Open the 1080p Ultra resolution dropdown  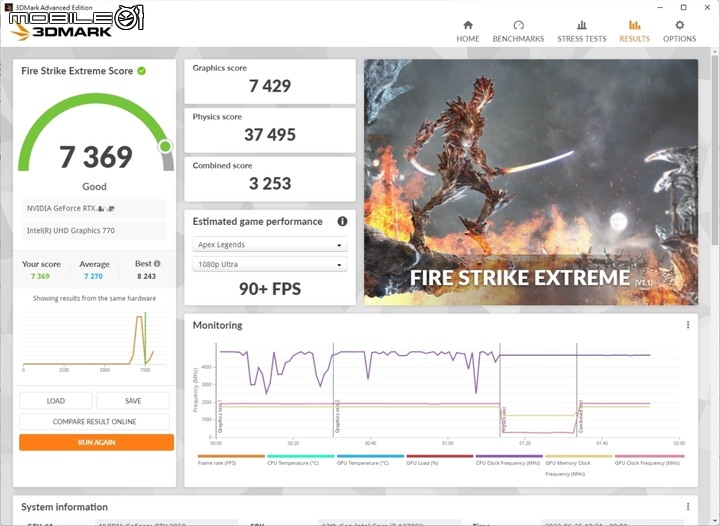click(270, 264)
